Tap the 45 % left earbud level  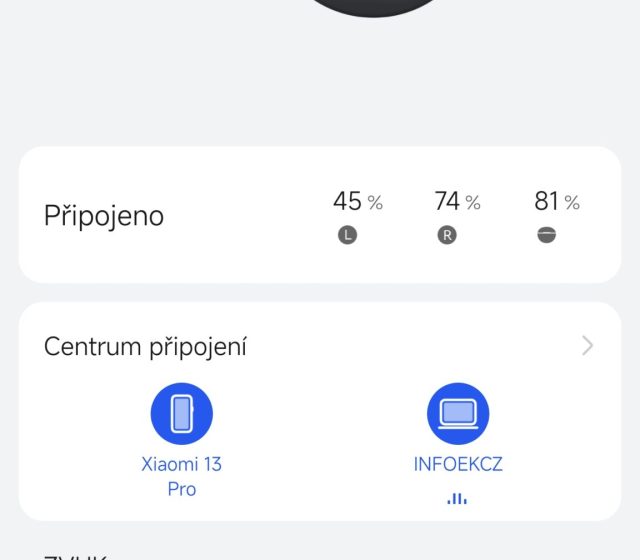point(347,202)
